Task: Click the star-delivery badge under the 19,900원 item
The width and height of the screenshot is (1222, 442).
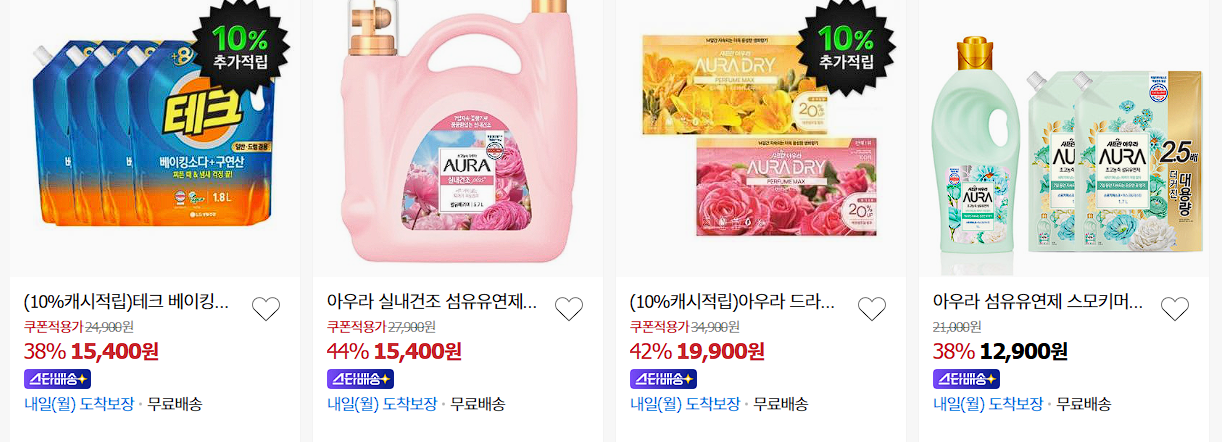Action: click(x=664, y=379)
